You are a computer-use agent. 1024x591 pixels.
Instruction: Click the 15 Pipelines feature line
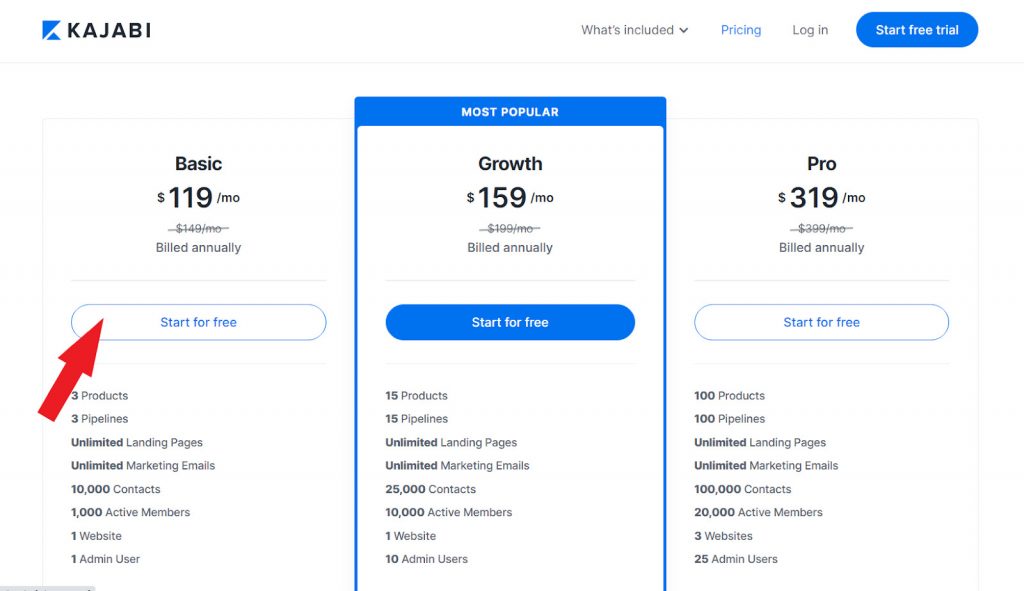[x=417, y=419]
